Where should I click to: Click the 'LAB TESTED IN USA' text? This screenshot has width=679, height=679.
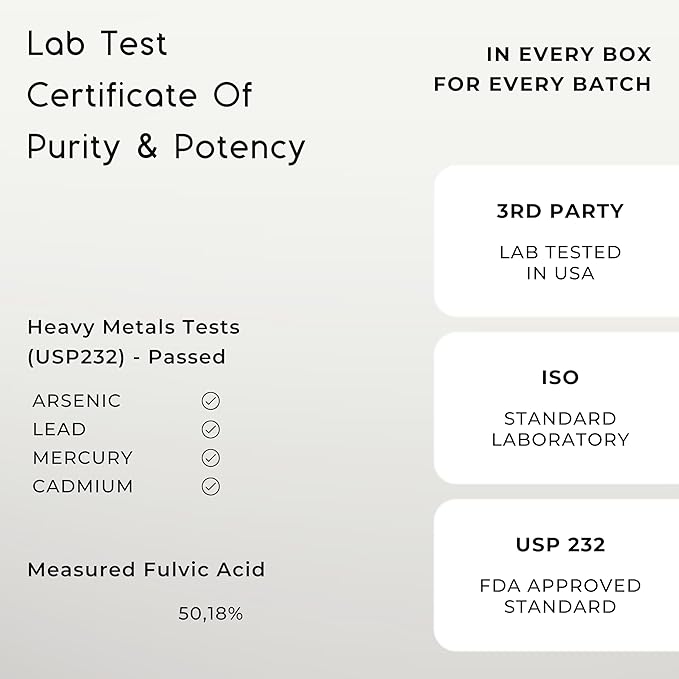(560, 263)
